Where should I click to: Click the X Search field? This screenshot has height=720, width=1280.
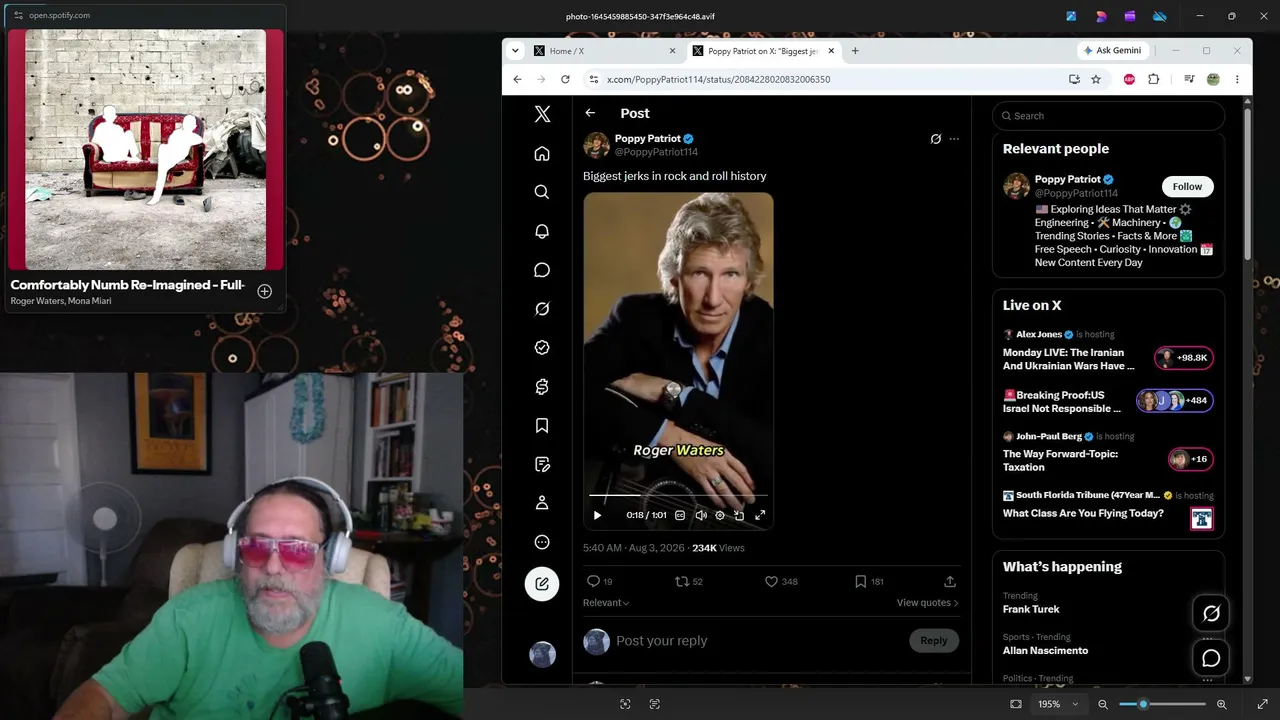[x=1108, y=116]
